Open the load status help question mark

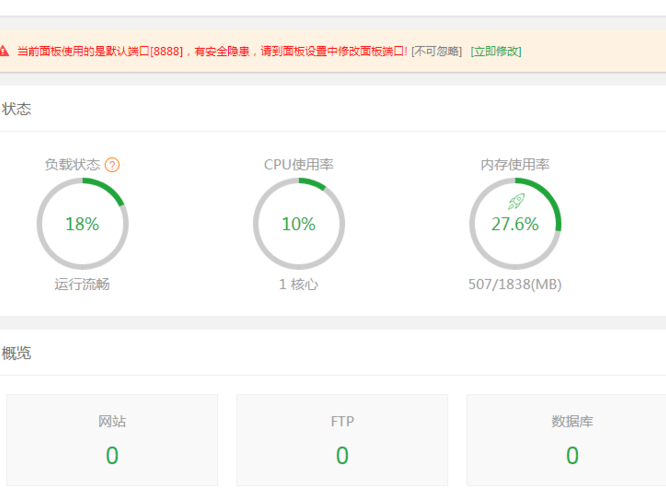pyautogui.click(x=112, y=165)
